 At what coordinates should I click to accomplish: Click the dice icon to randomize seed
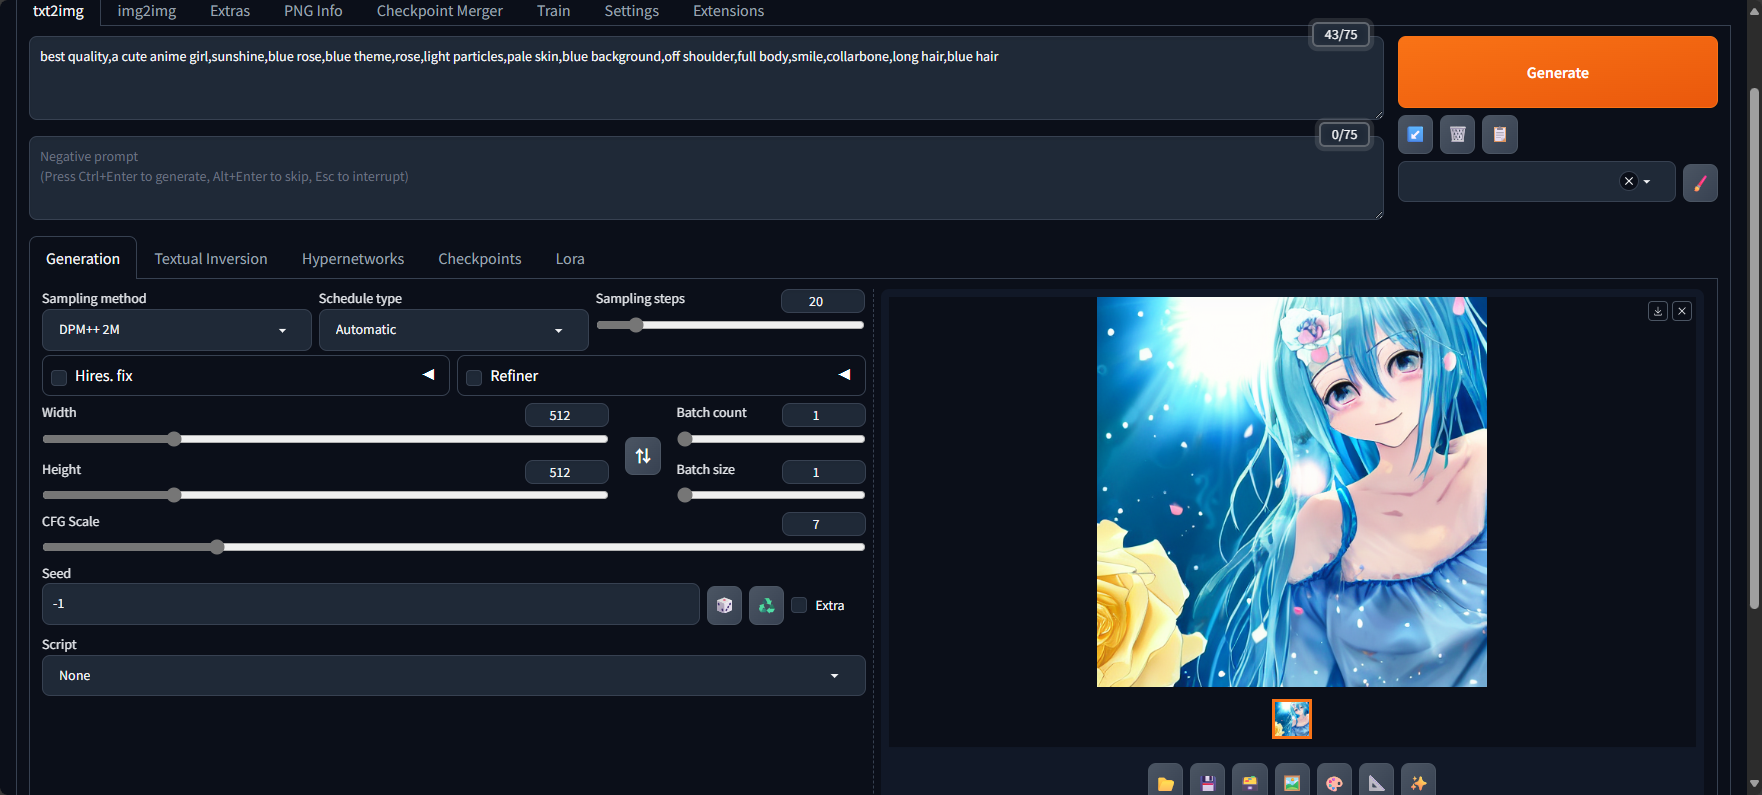point(724,605)
